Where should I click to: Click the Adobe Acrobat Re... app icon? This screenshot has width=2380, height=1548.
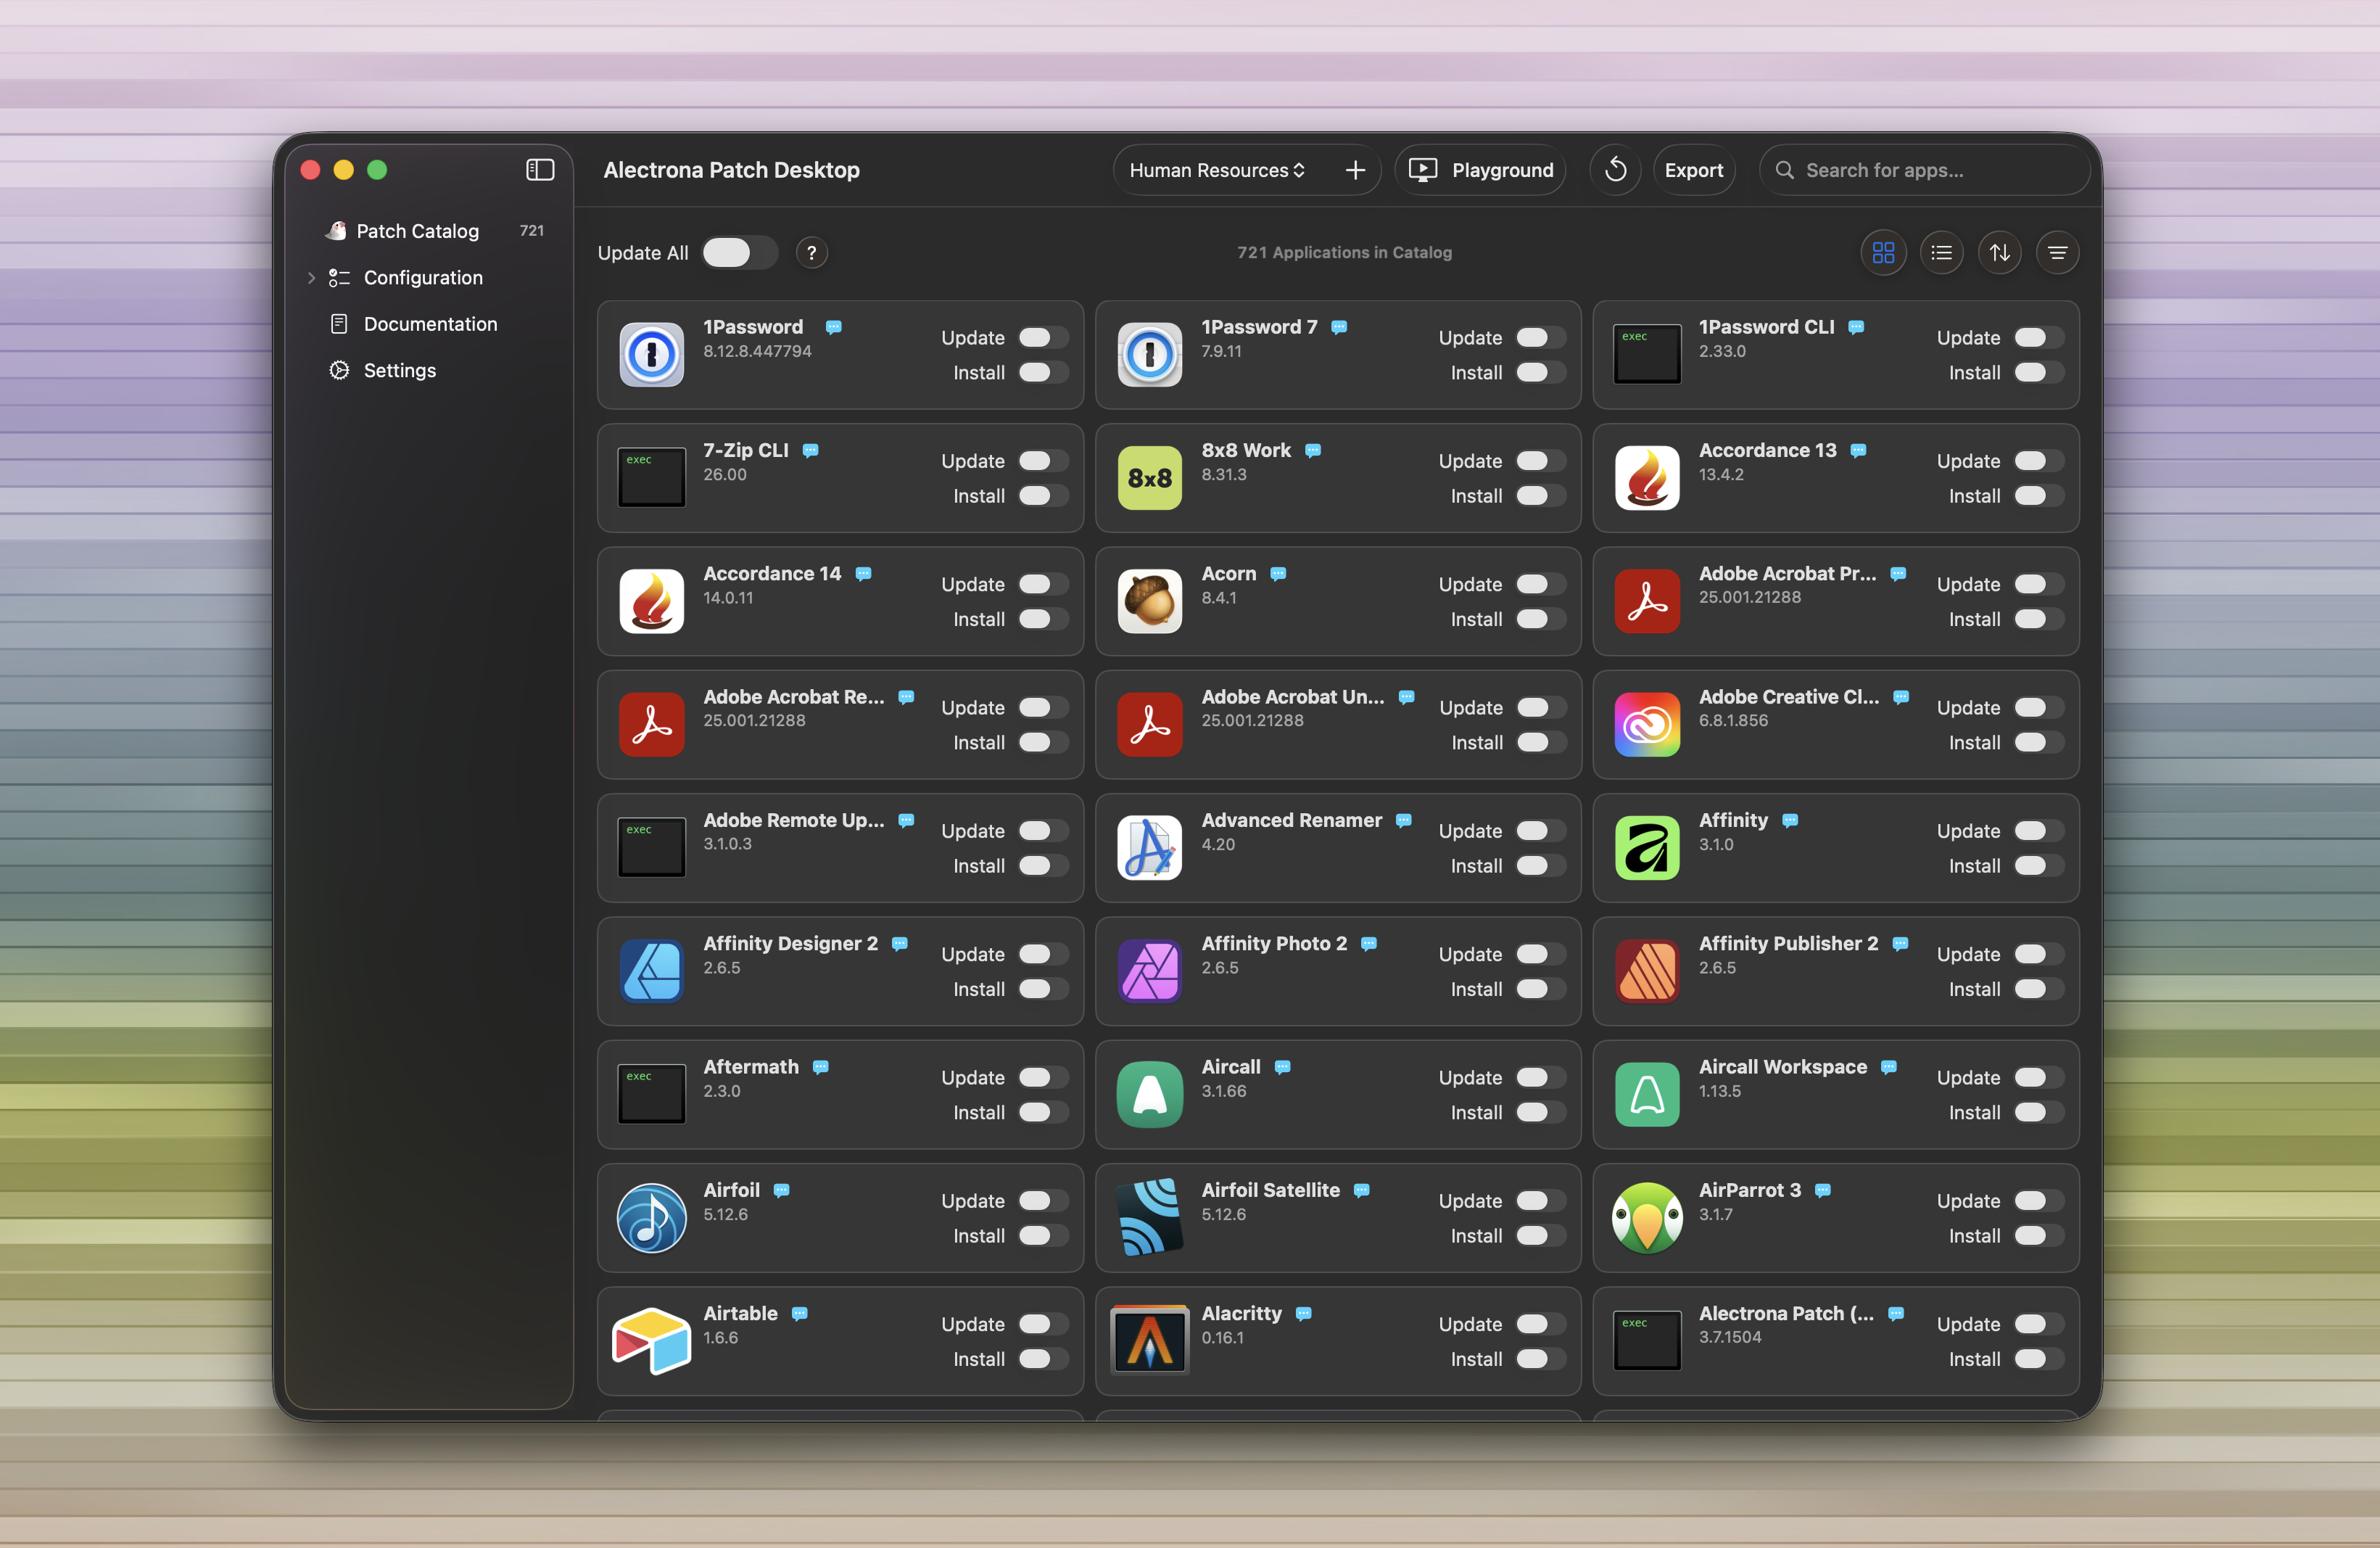651,724
